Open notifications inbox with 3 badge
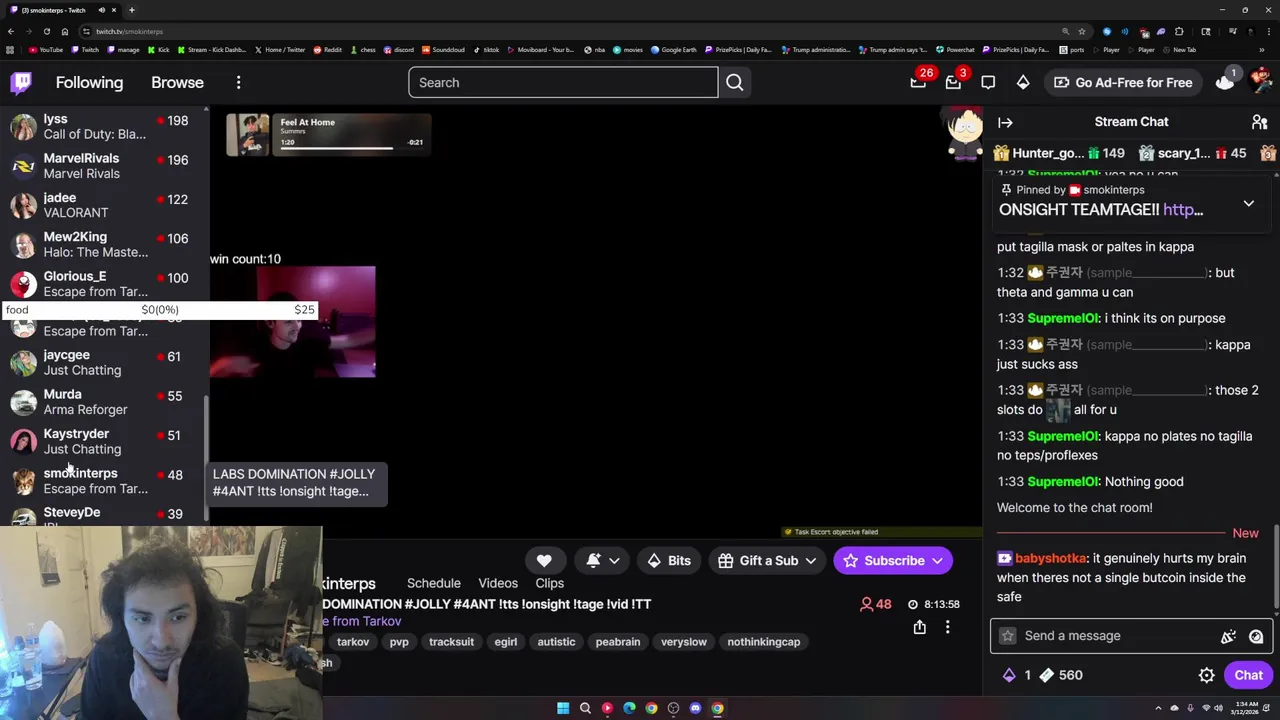 tap(953, 82)
